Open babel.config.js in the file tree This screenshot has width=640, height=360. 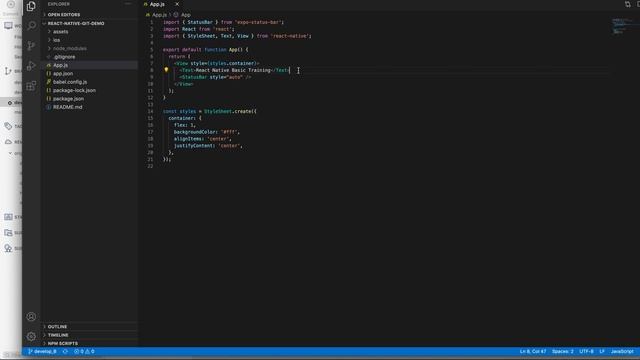70,82
